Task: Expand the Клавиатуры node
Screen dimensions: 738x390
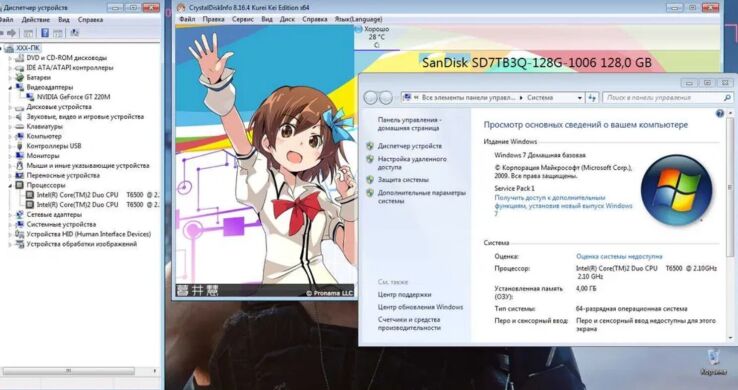Action: click(x=10, y=127)
